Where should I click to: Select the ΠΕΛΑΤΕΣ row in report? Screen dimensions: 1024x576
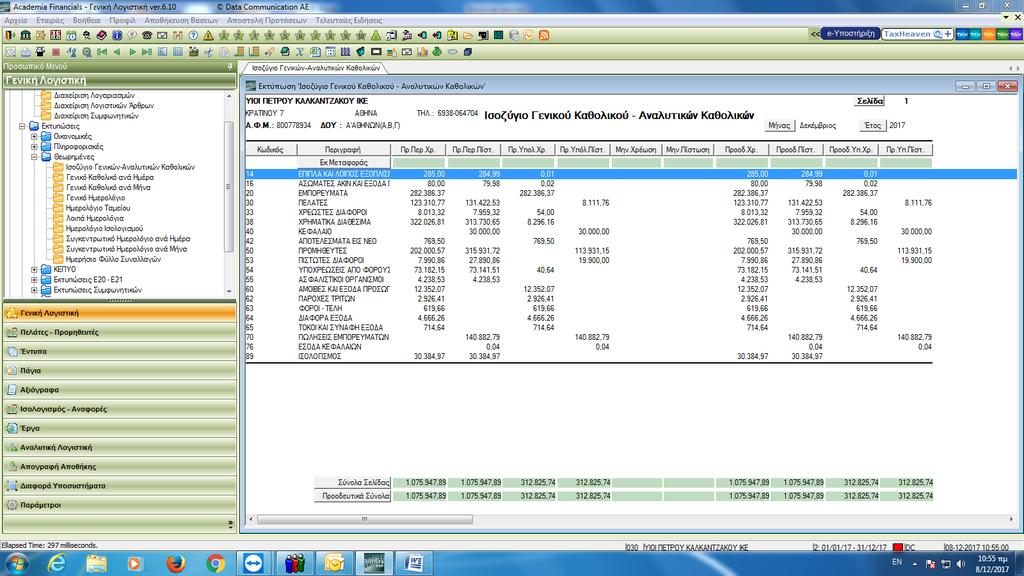click(588, 203)
